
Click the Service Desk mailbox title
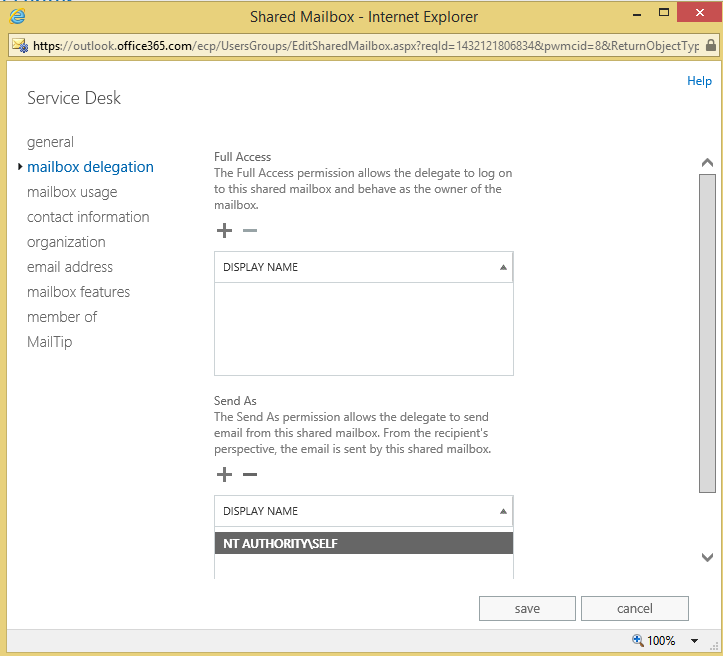[74, 98]
